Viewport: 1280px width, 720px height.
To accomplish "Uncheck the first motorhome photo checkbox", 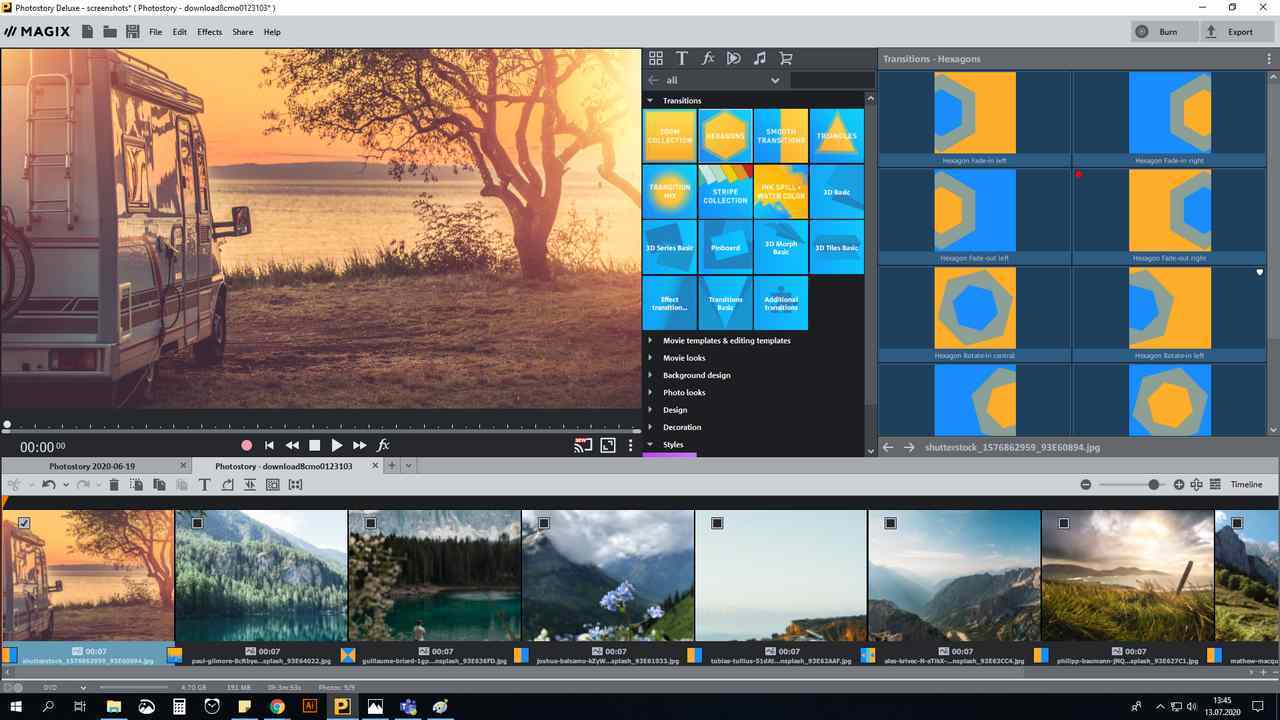I will tap(24, 523).
